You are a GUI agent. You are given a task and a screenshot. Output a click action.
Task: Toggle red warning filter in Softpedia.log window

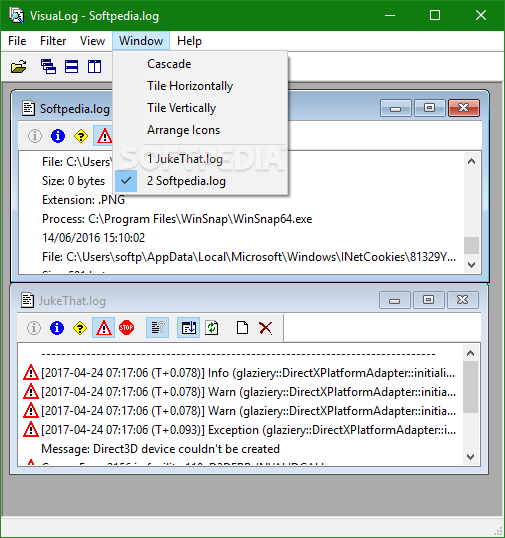tap(104, 136)
